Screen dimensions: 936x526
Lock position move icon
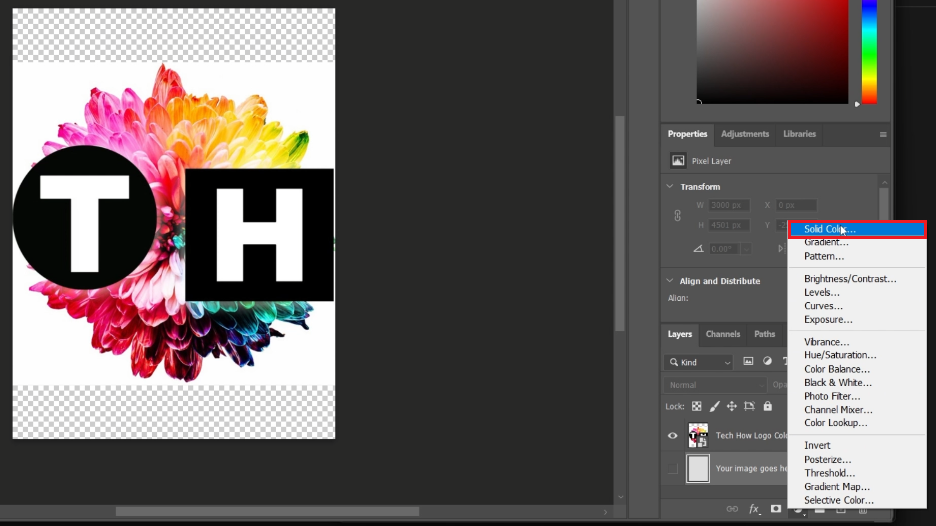731,407
